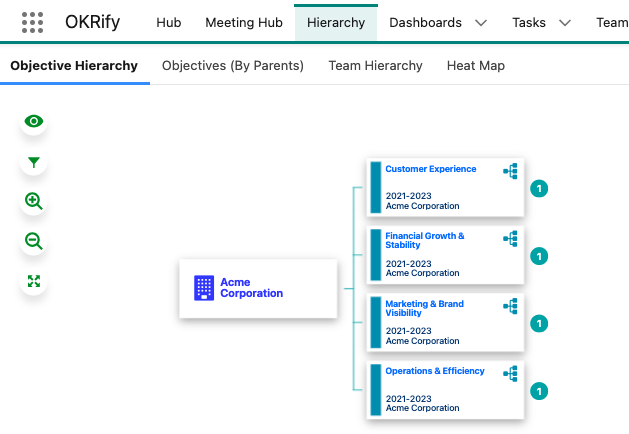The width and height of the screenshot is (629, 434).
Task: Click hierarchy icon on Customer Experience card
Action: tap(510, 171)
